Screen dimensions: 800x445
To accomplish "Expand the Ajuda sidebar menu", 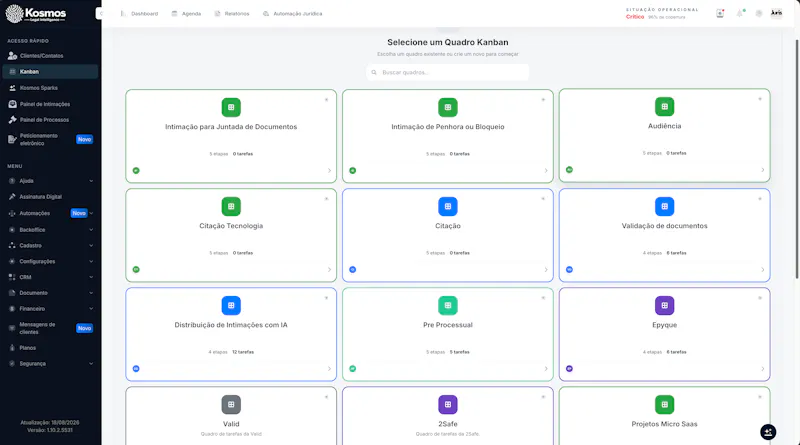I will (x=51, y=181).
